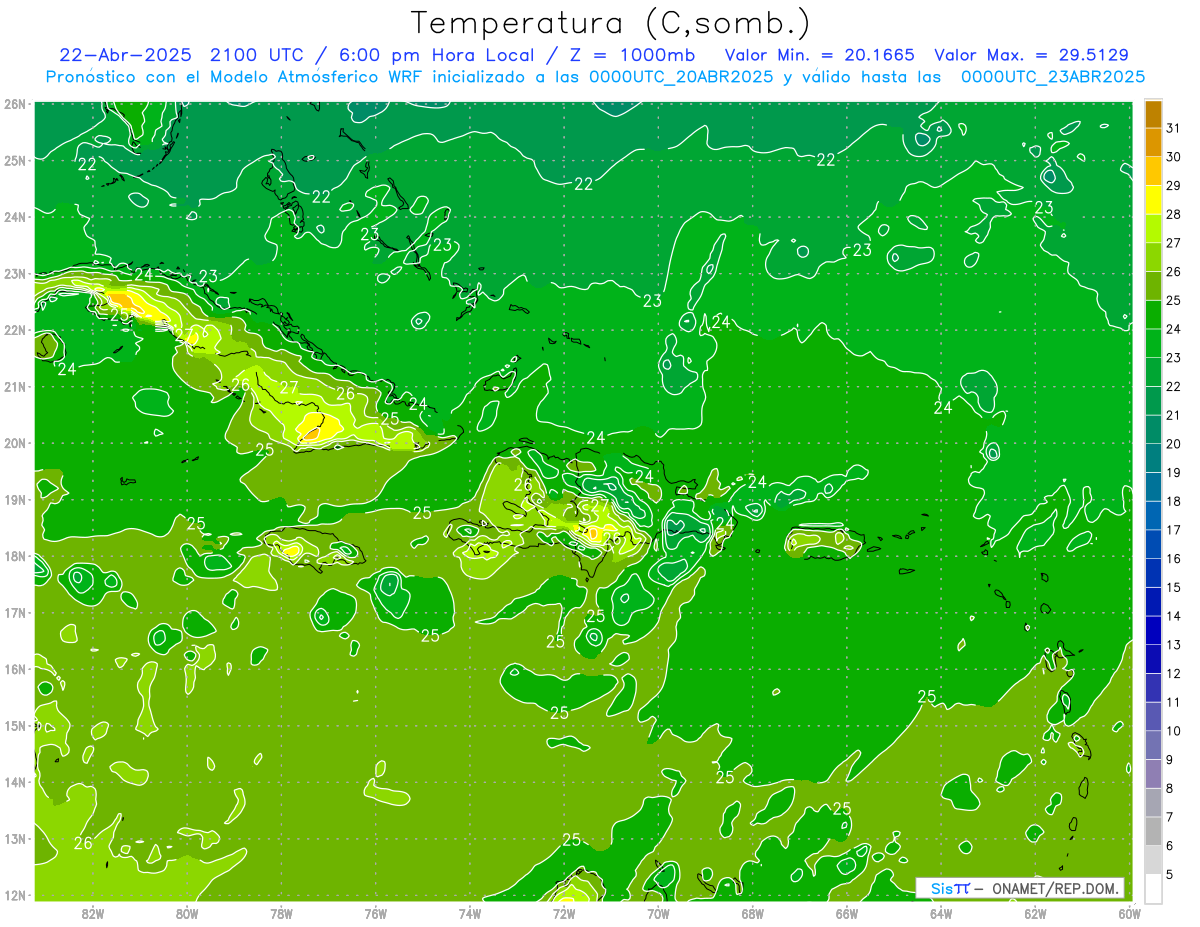
Task: Click the 2100 UTC time text
Action: [x=259, y=55]
